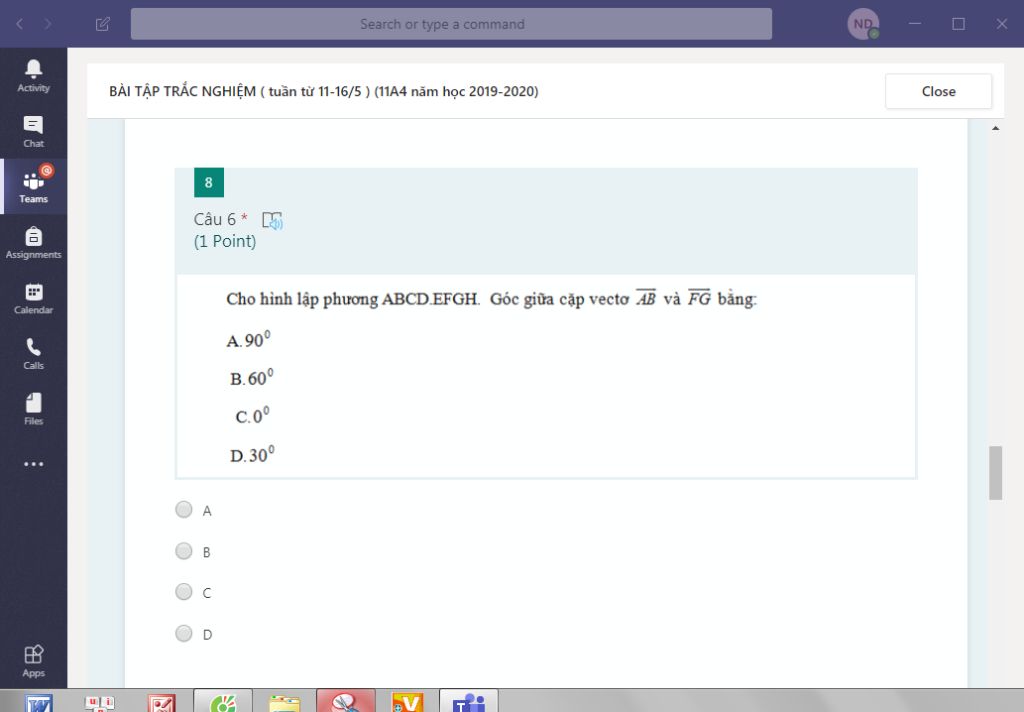Click the vertical scrollbar thumb
This screenshot has height=712, width=1024.
point(995,473)
